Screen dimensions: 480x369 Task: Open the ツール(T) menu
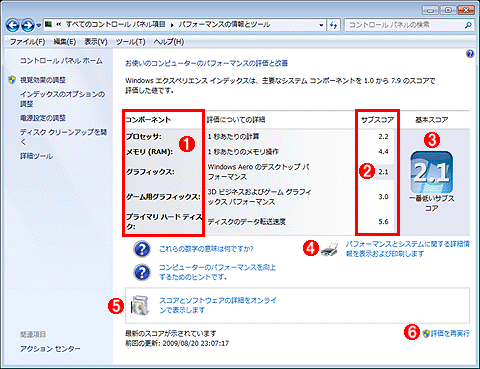pos(130,42)
